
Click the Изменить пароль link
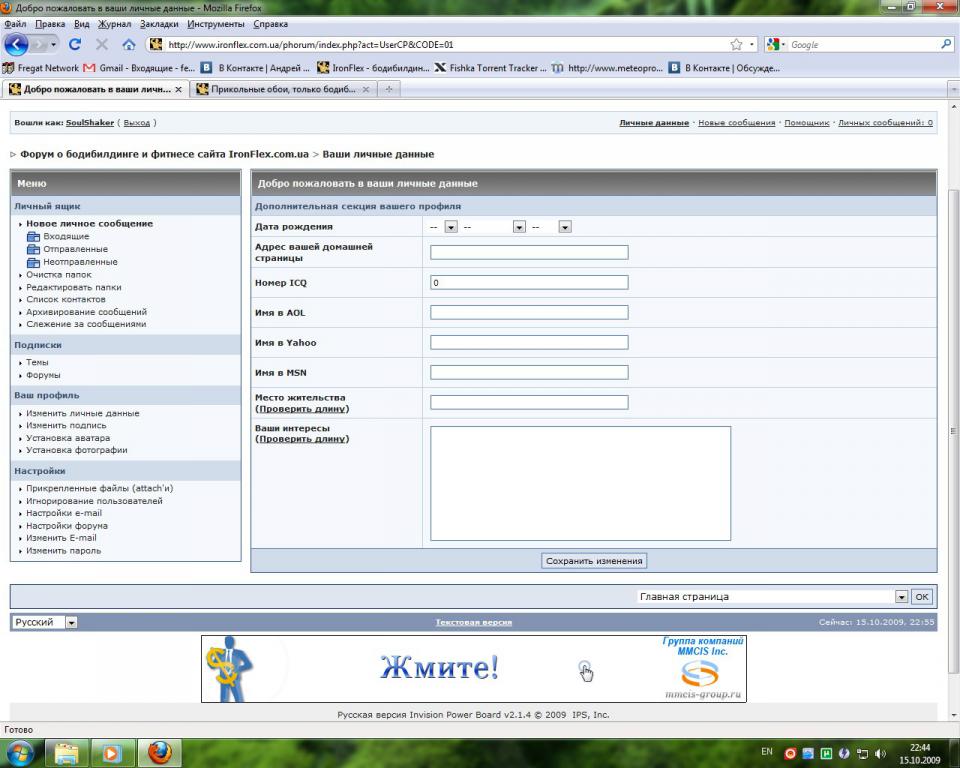[63, 550]
